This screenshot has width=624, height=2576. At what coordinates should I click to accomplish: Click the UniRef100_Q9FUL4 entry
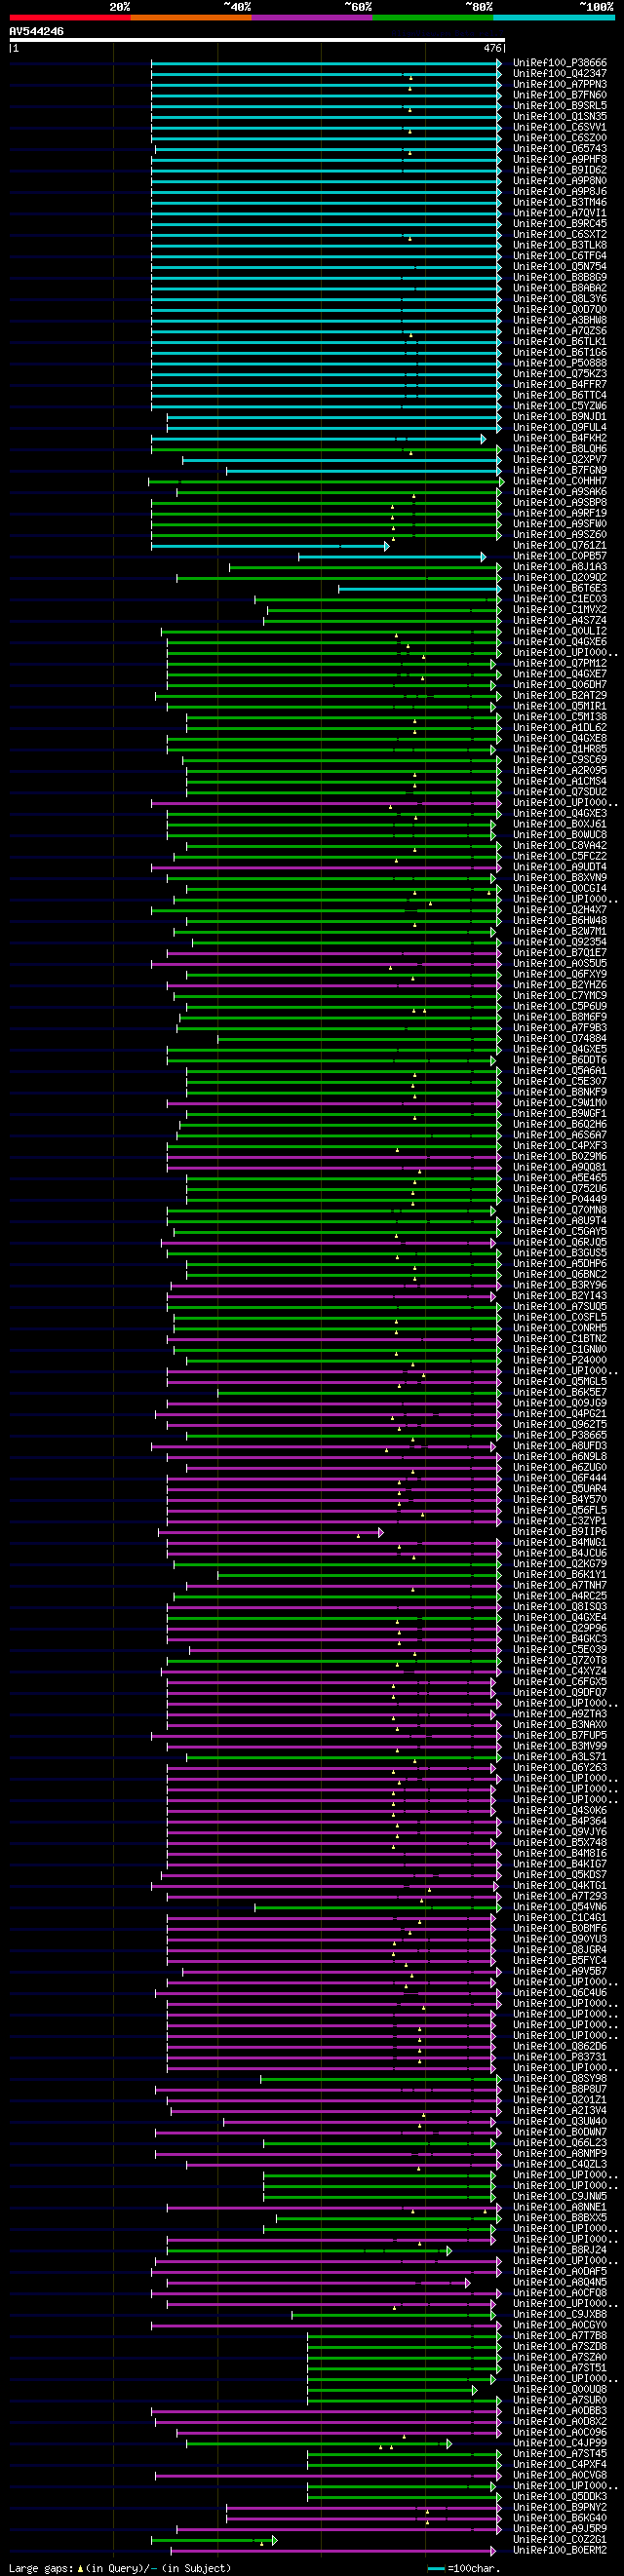560,428
